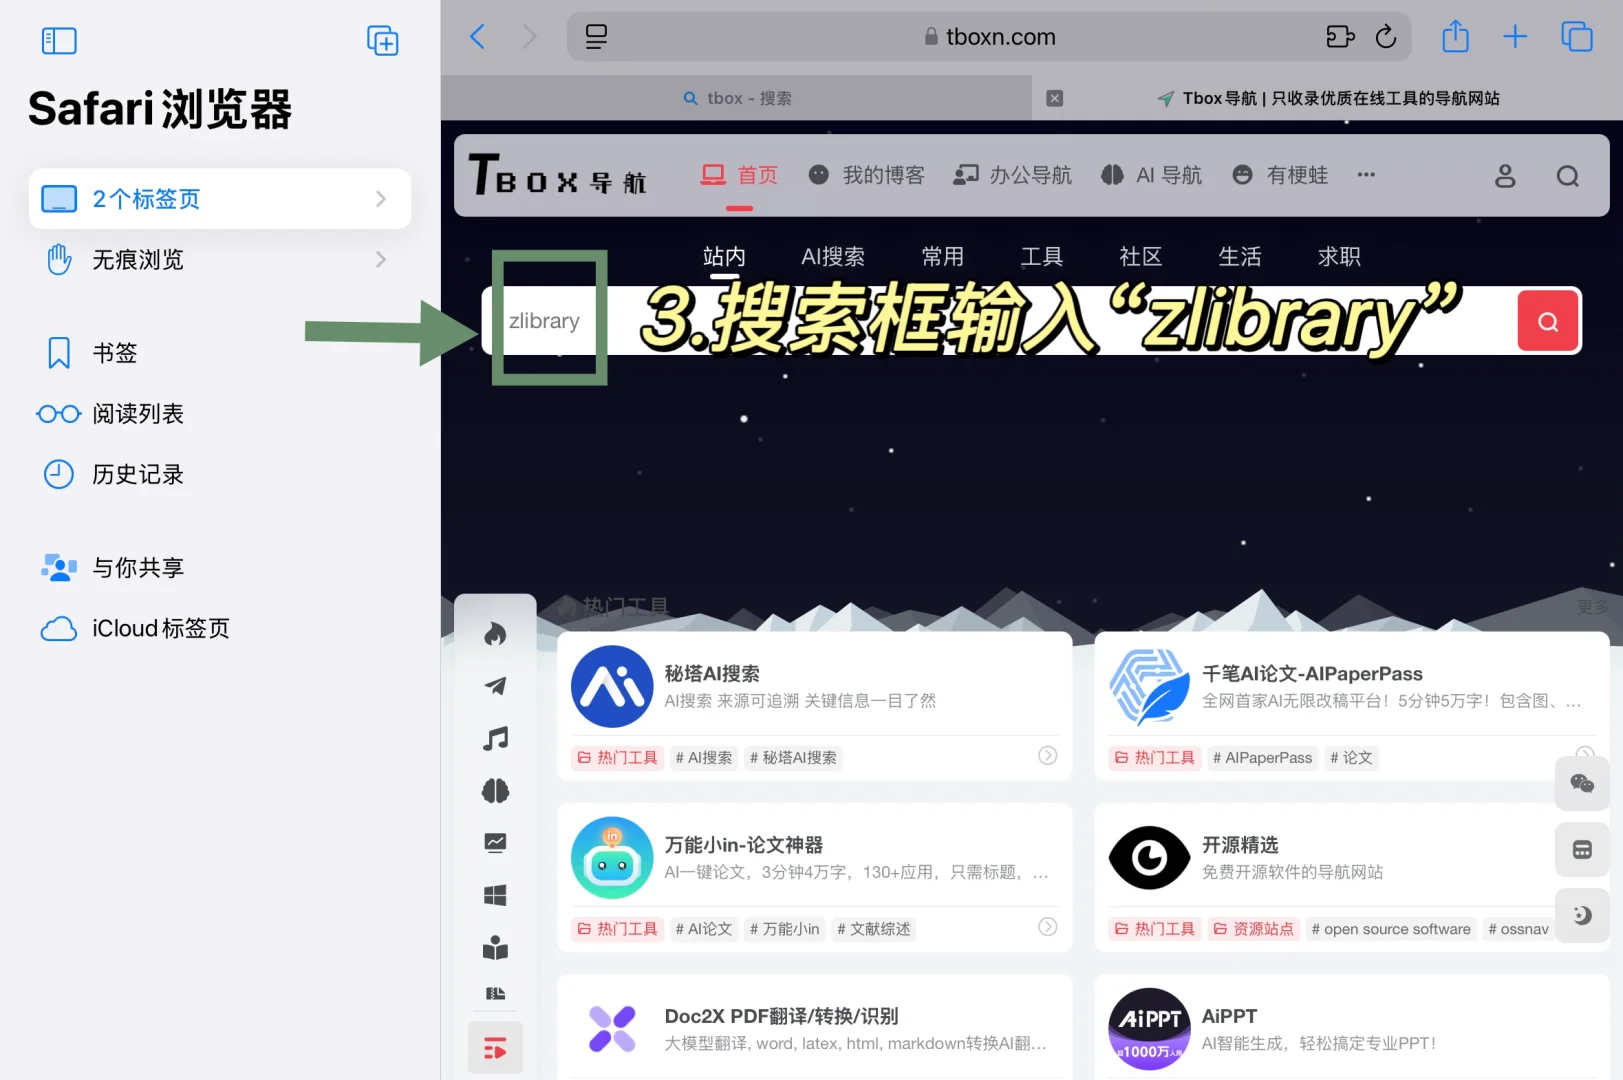The width and height of the screenshot is (1623, 1080).
Task: Select the brain AI sidebar icon
Action: coord(495,791)
